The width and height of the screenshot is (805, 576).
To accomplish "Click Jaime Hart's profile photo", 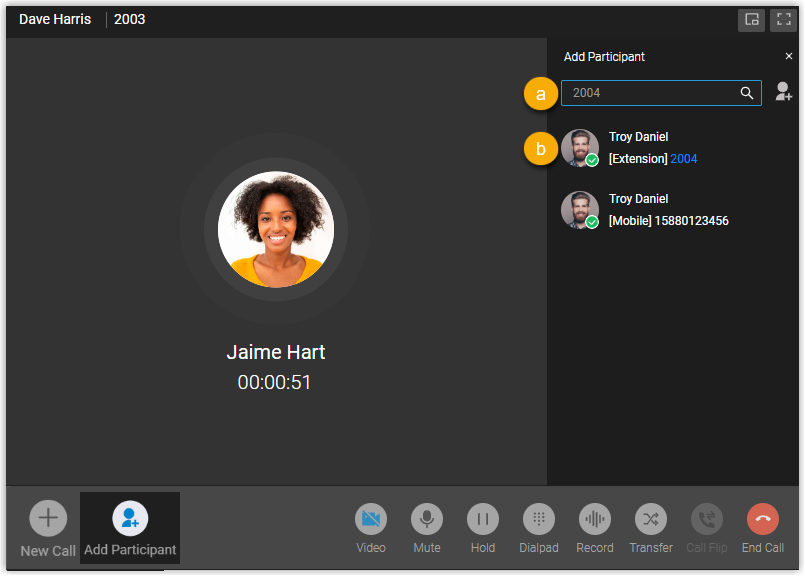I will tap(276, 229).
